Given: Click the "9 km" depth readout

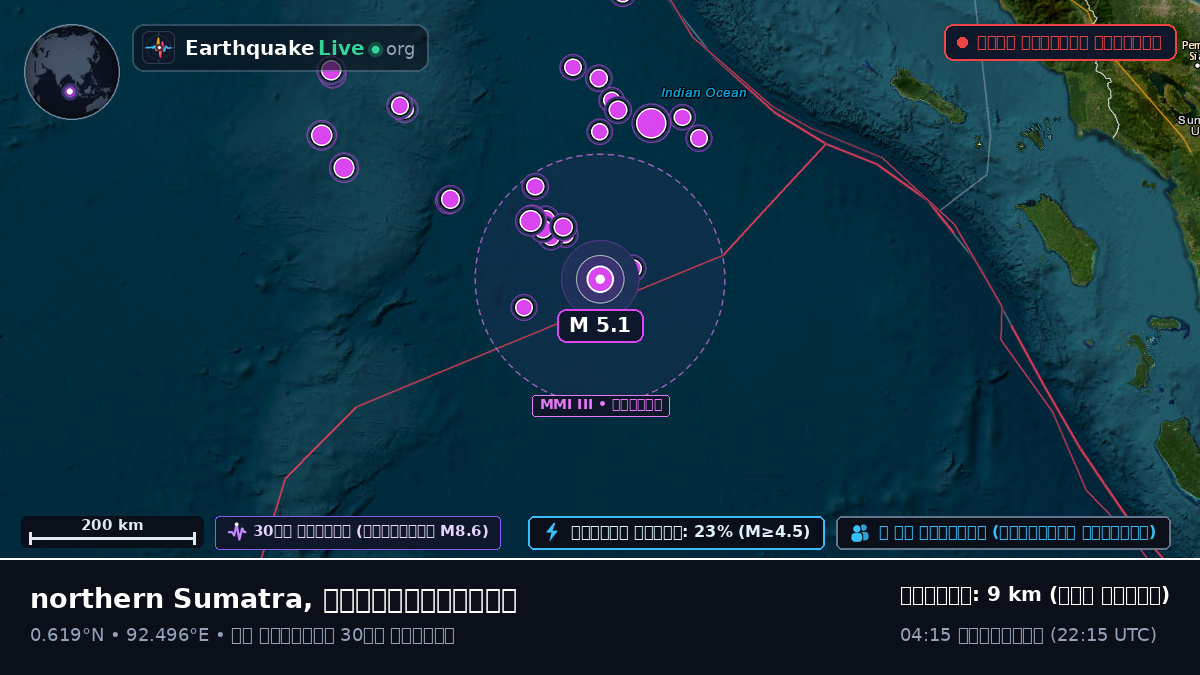Looking at the screenshot, I should click(1035, 595).
